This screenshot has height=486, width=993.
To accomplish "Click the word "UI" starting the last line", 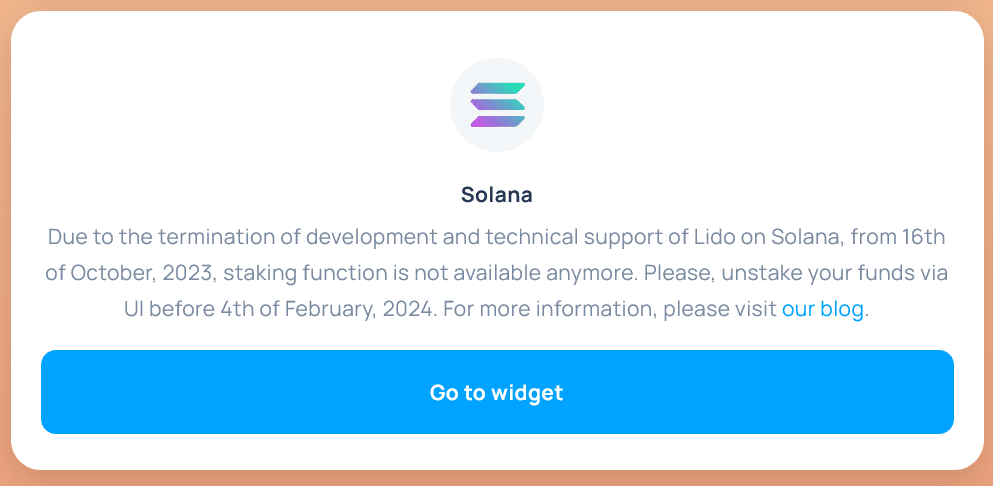I will (x=136, y=309).
